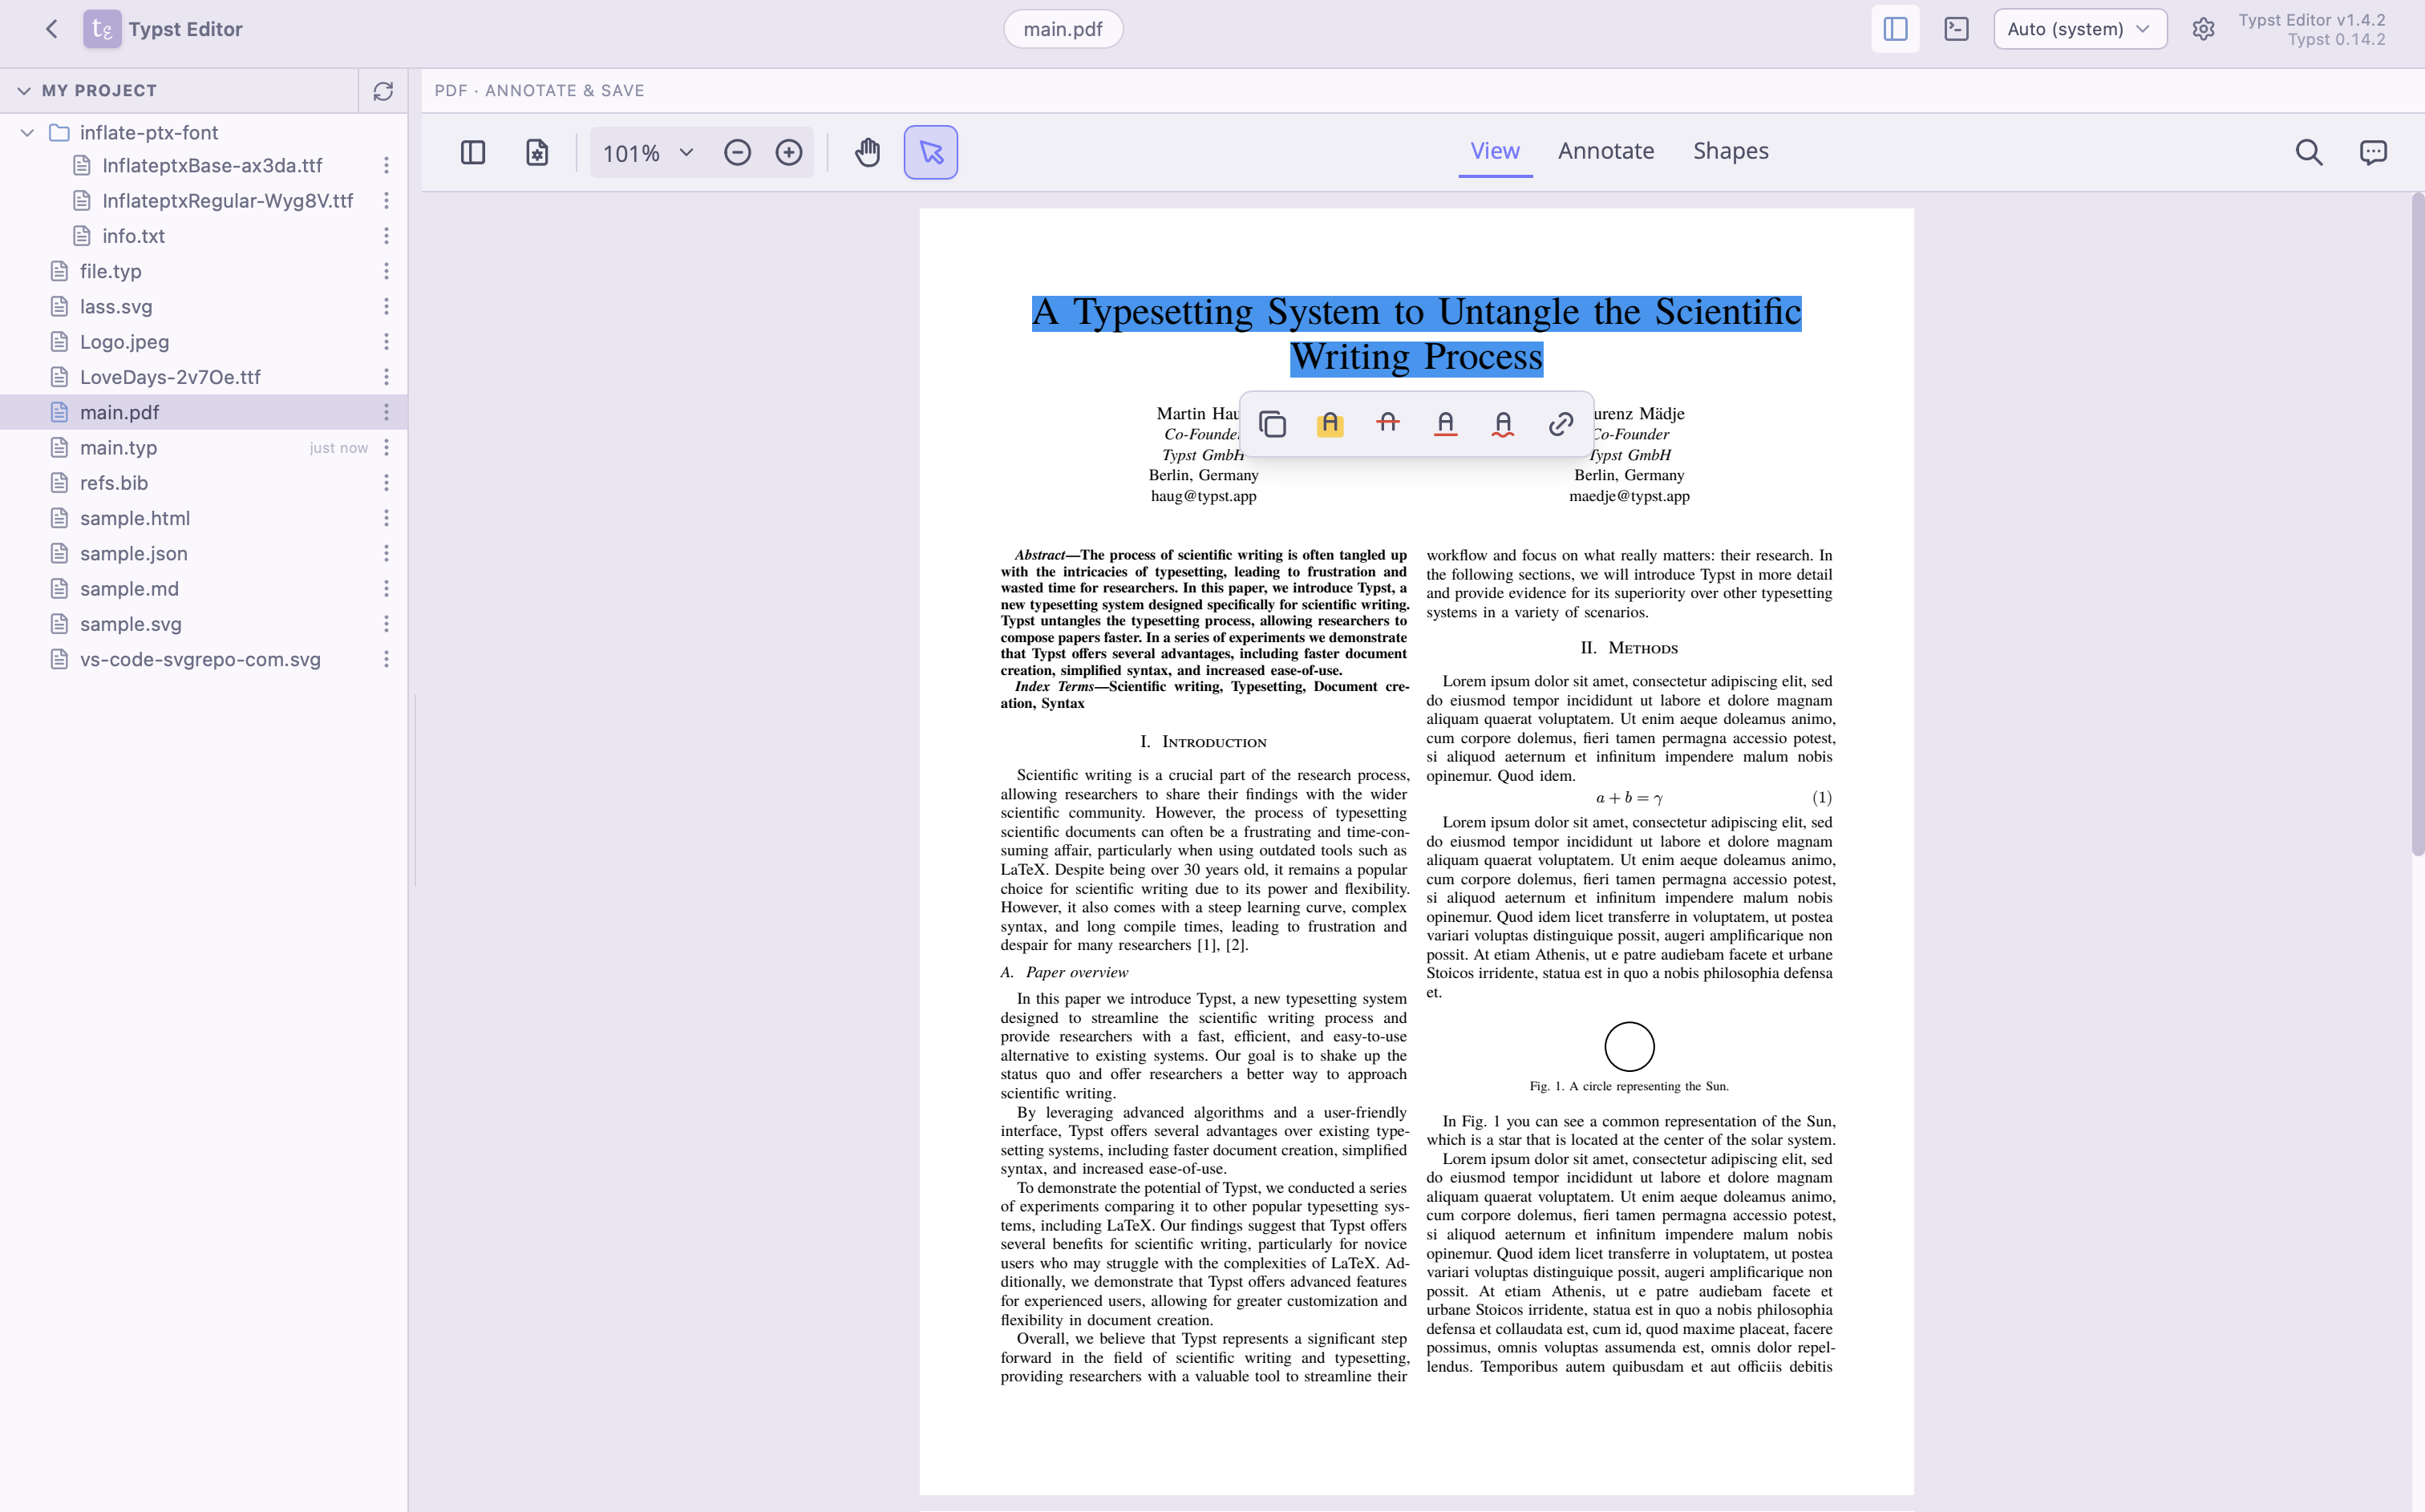Viewport: 2425px width, 1512px height.
Task: Copy the selected text using the popup
Action: tap(1273, 423)
